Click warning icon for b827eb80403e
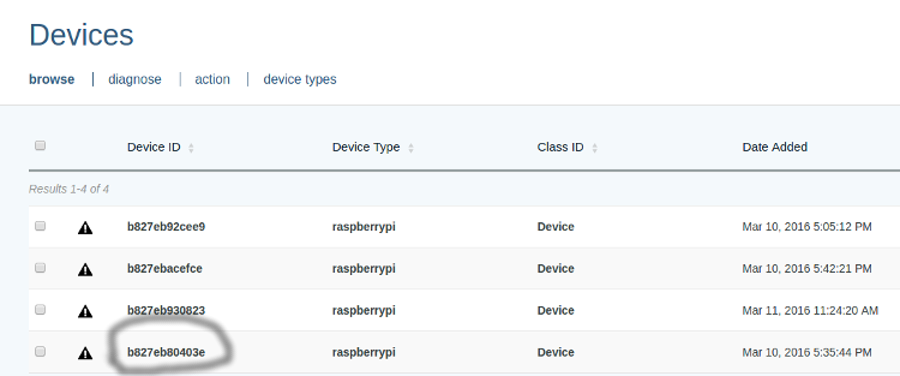 (x=85, y=352)
